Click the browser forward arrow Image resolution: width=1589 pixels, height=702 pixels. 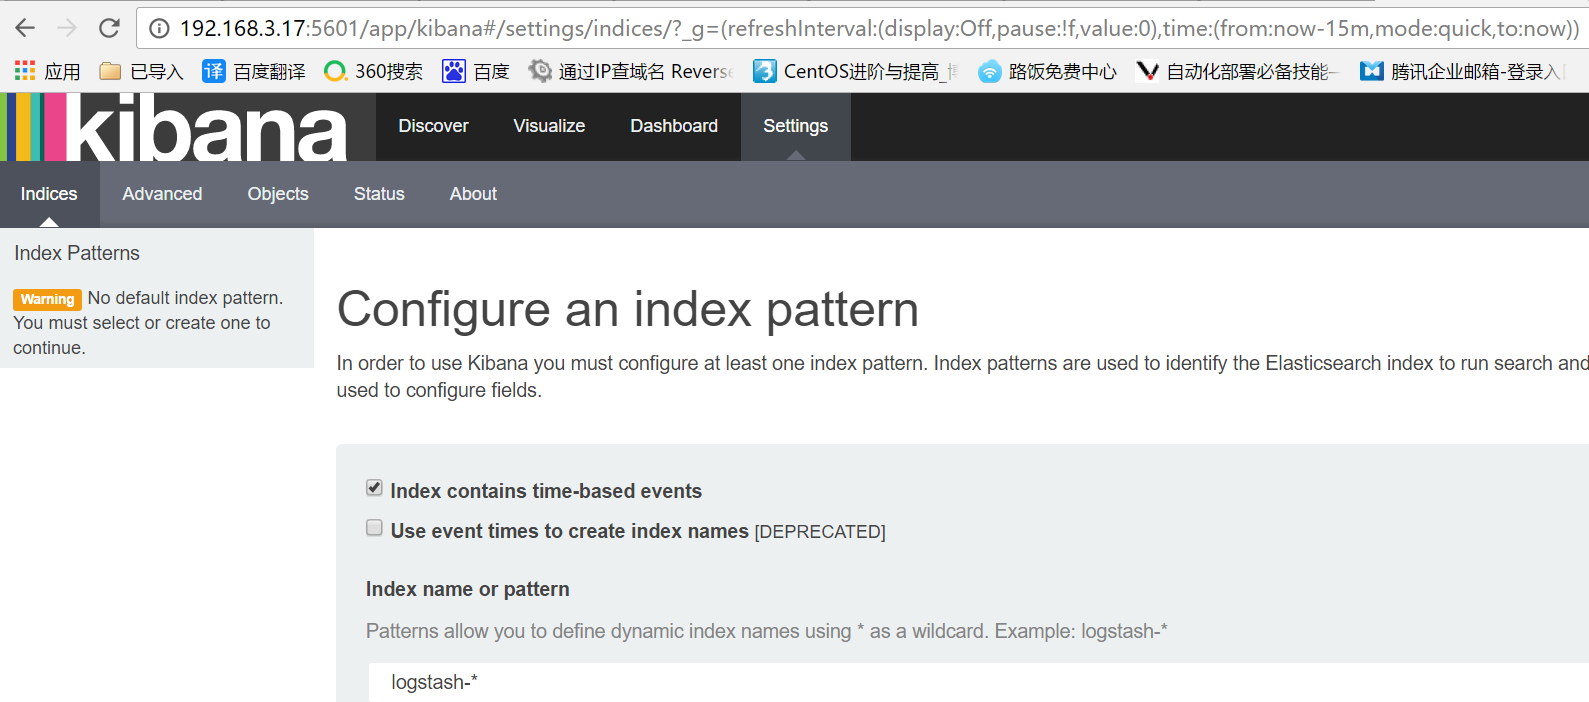tap(67, 28)
